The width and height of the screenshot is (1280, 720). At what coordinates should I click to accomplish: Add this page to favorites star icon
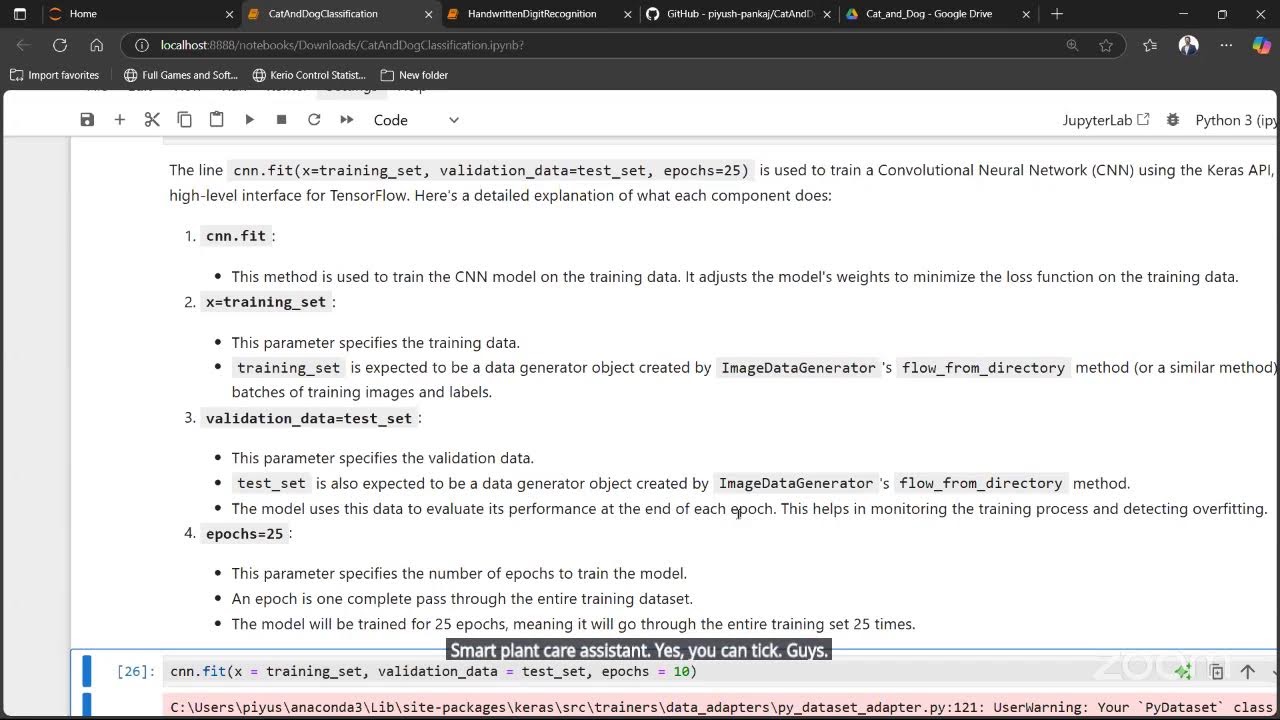click(x=1106, y=45)
